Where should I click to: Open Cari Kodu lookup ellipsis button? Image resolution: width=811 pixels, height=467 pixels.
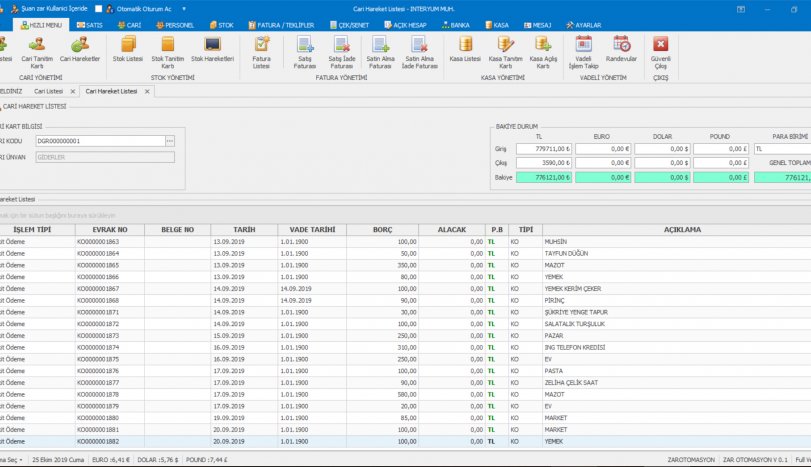170,141
